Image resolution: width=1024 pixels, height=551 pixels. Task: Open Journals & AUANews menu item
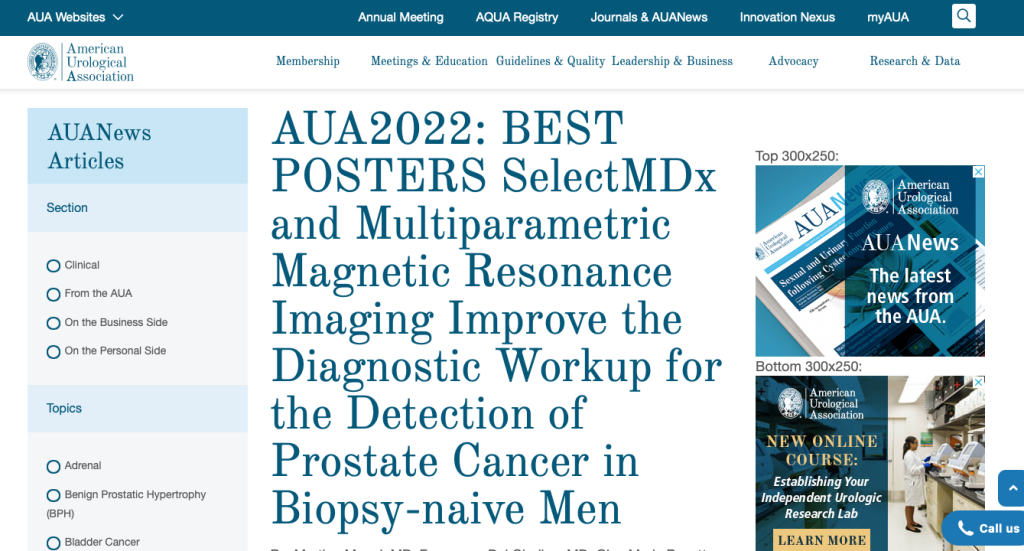click(648, 18)
